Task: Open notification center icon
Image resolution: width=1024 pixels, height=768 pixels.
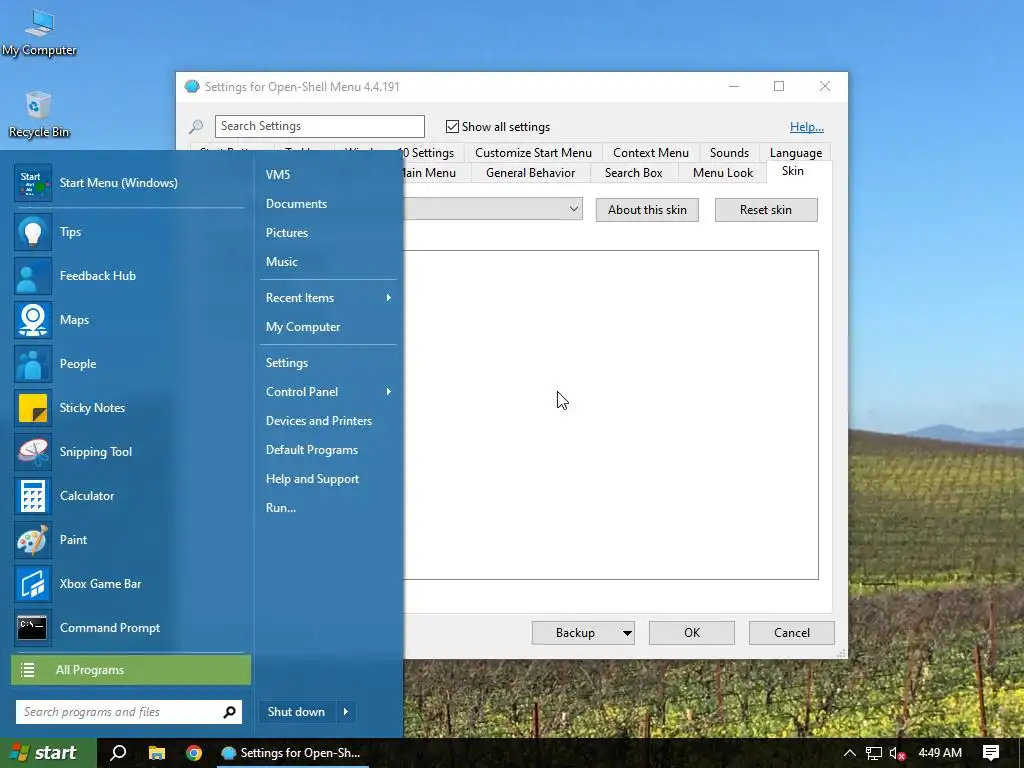Action: tap(991, 753)
